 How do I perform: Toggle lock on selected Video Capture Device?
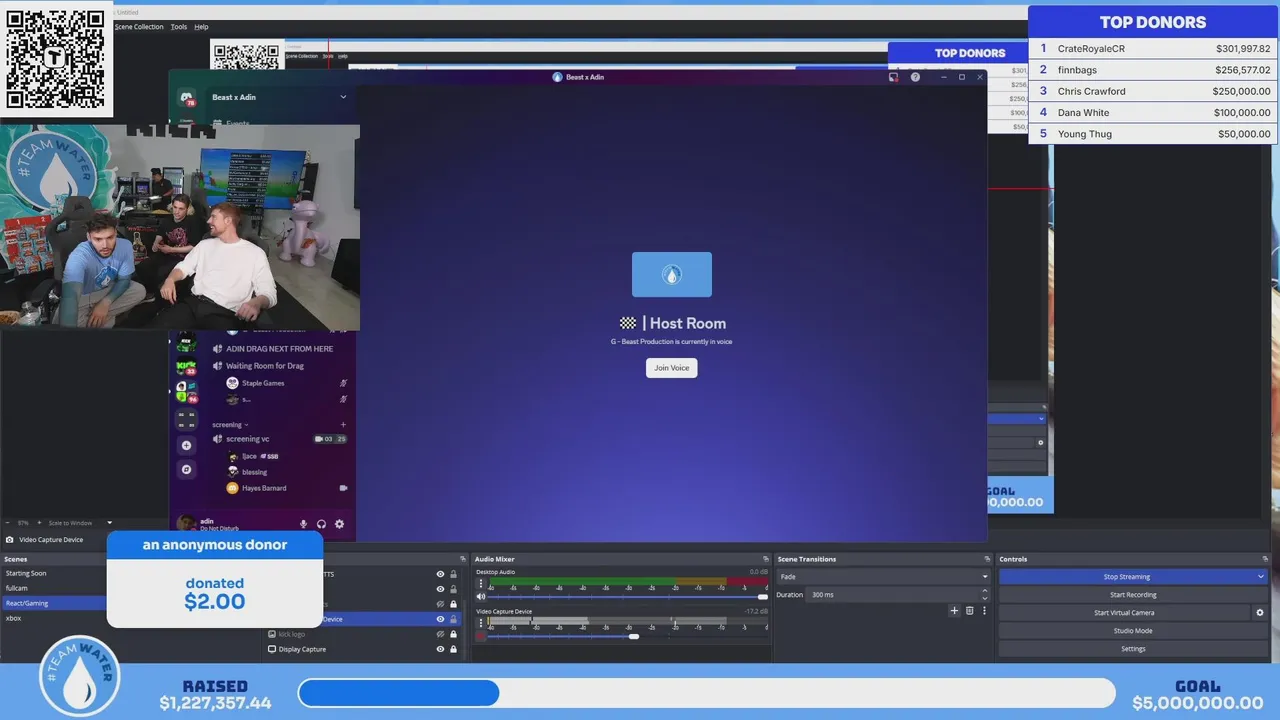point(453,619)
